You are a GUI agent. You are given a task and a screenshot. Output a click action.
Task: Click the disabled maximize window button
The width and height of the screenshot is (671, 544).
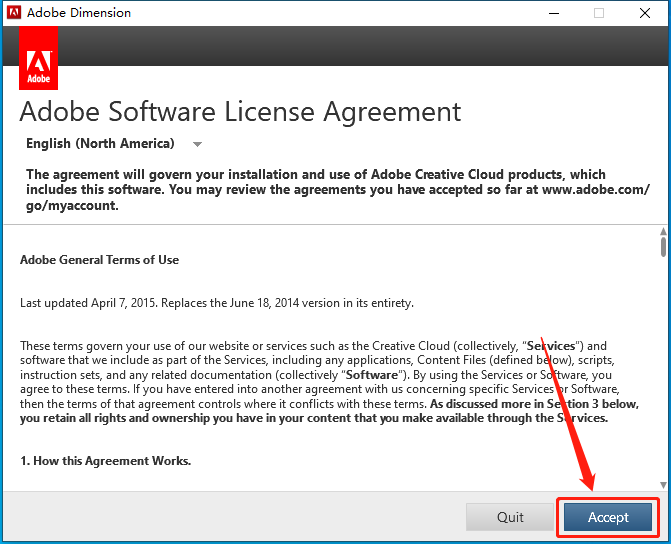(x=599, y=13)
